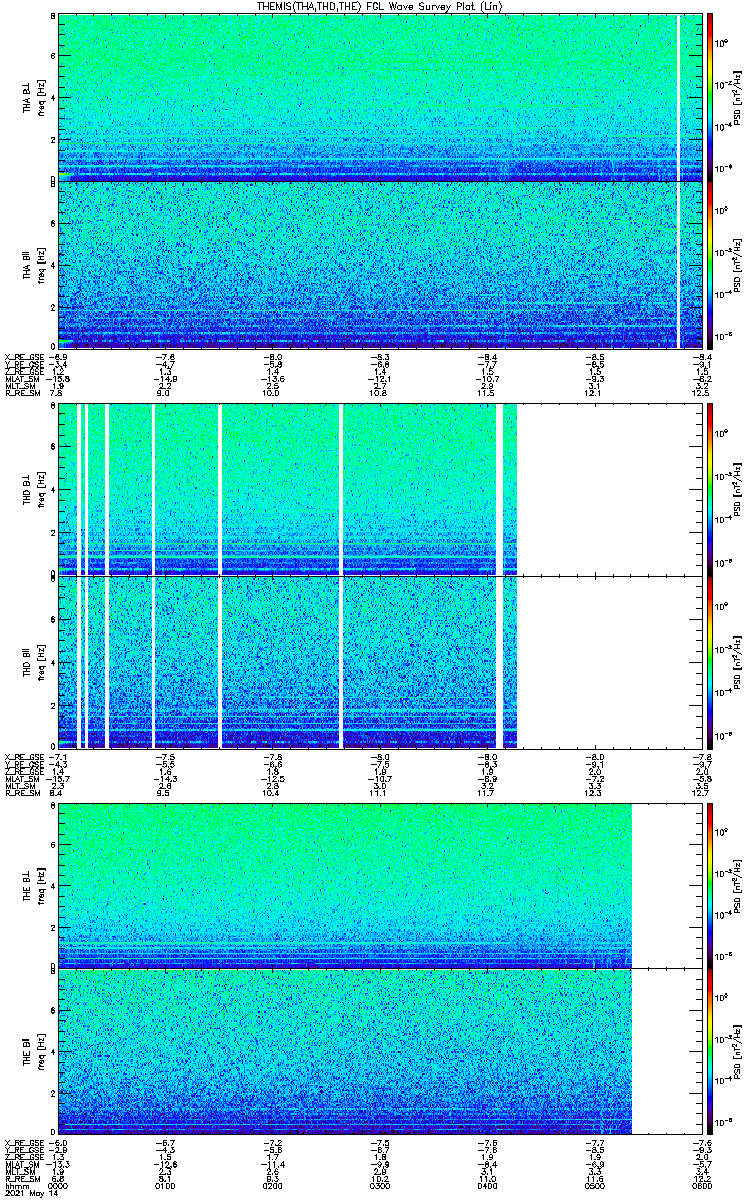The height and width of the screenshot is (1200, 750).
Task: Click the '0000' time tick label
Action: coord(59,1185)
